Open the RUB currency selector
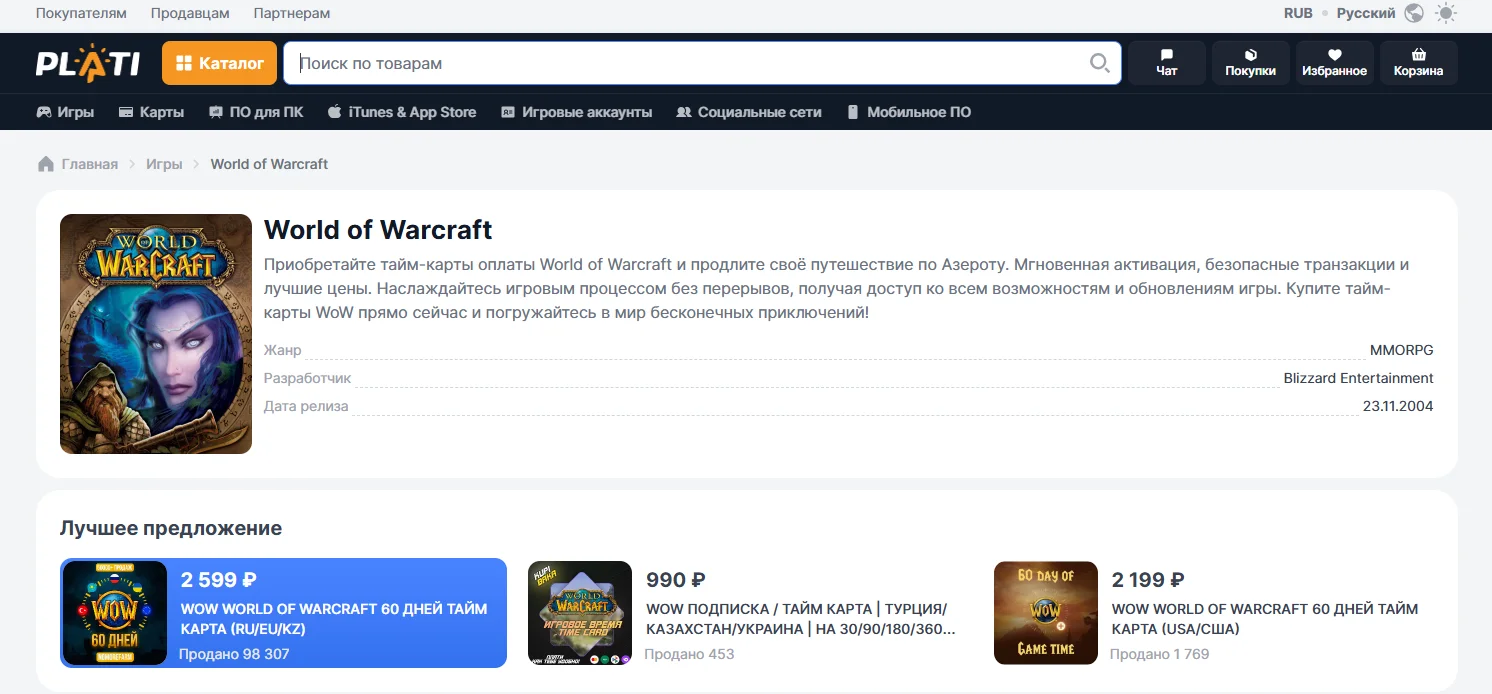Screen dimensions: 1492x694 [1298, 13]
